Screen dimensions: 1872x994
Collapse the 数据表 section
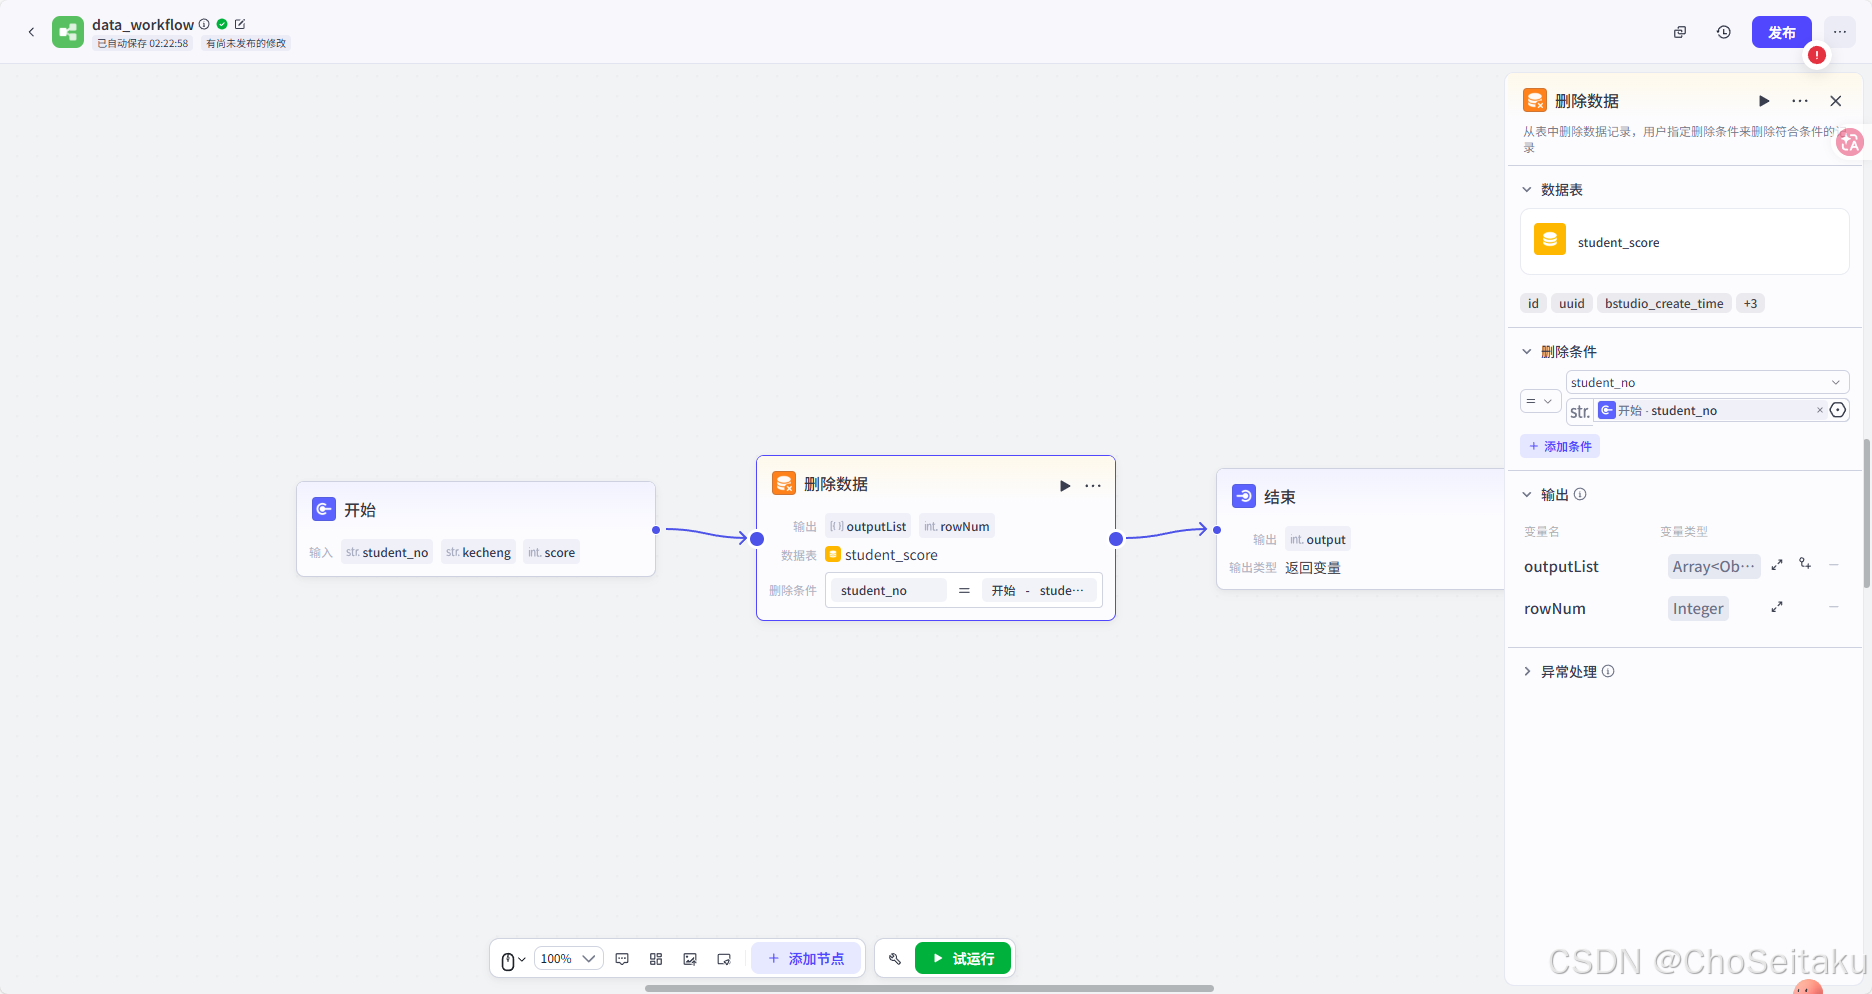click(1527, 189)
